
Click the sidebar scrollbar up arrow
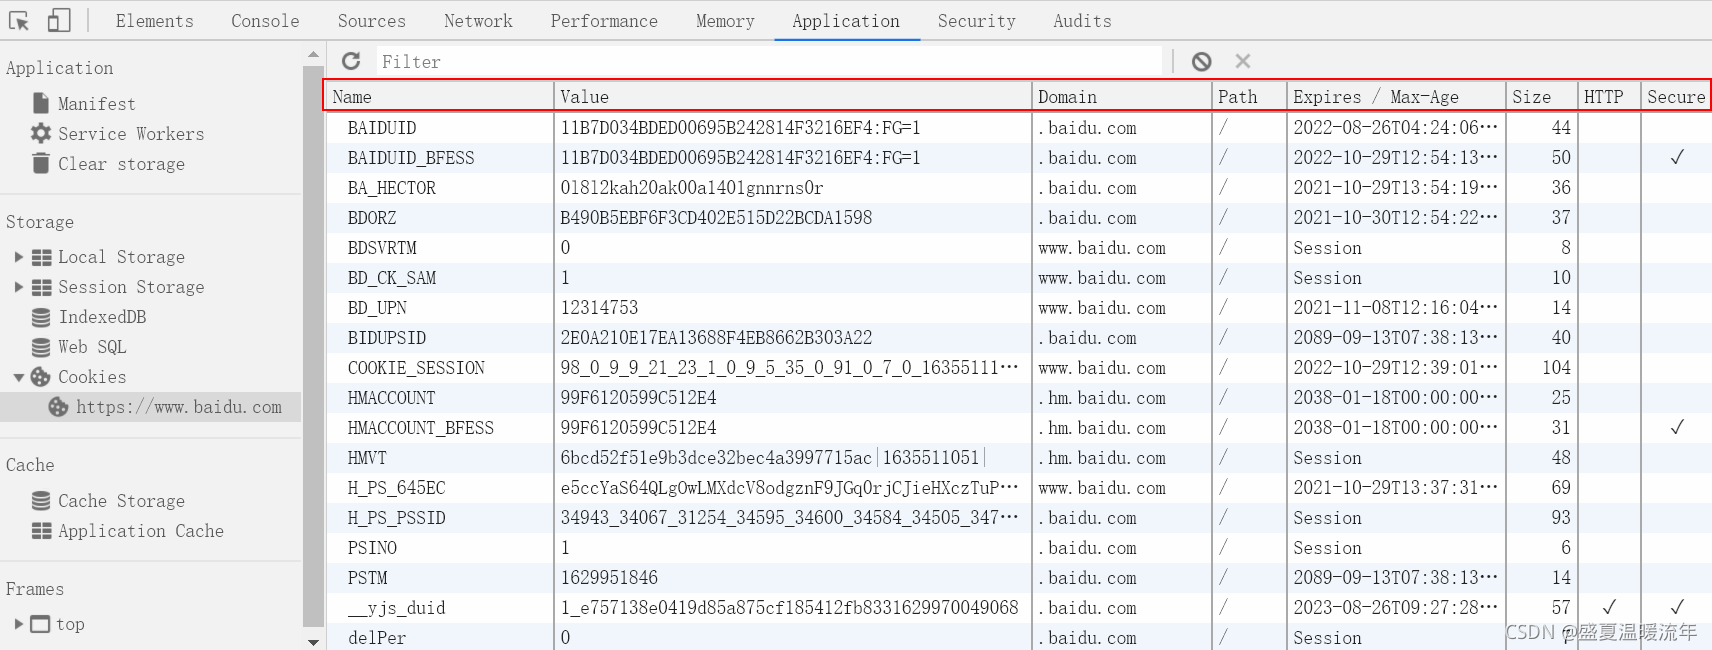313,54
